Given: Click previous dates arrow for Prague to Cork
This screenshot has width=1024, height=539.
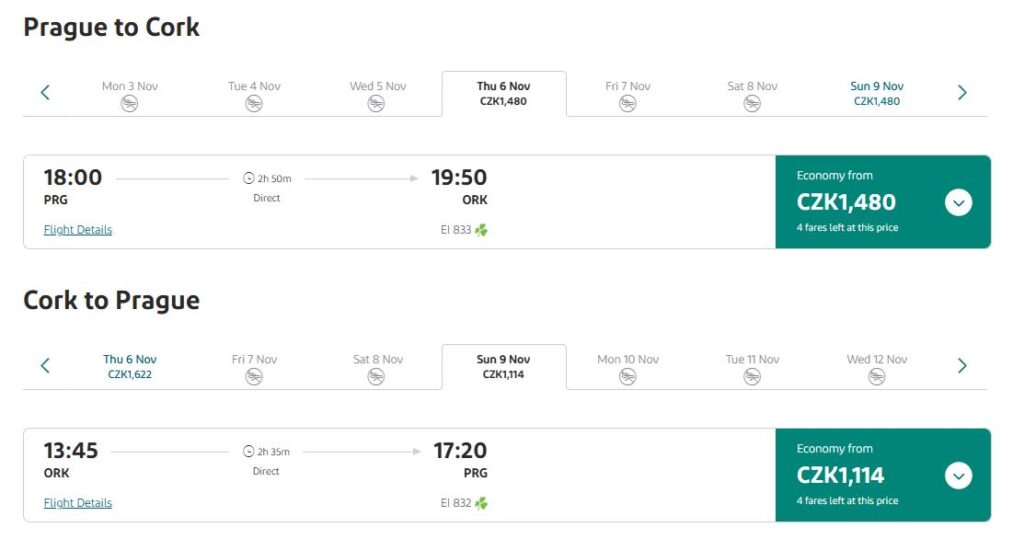Looking at the screenshot, I should 45,93.
